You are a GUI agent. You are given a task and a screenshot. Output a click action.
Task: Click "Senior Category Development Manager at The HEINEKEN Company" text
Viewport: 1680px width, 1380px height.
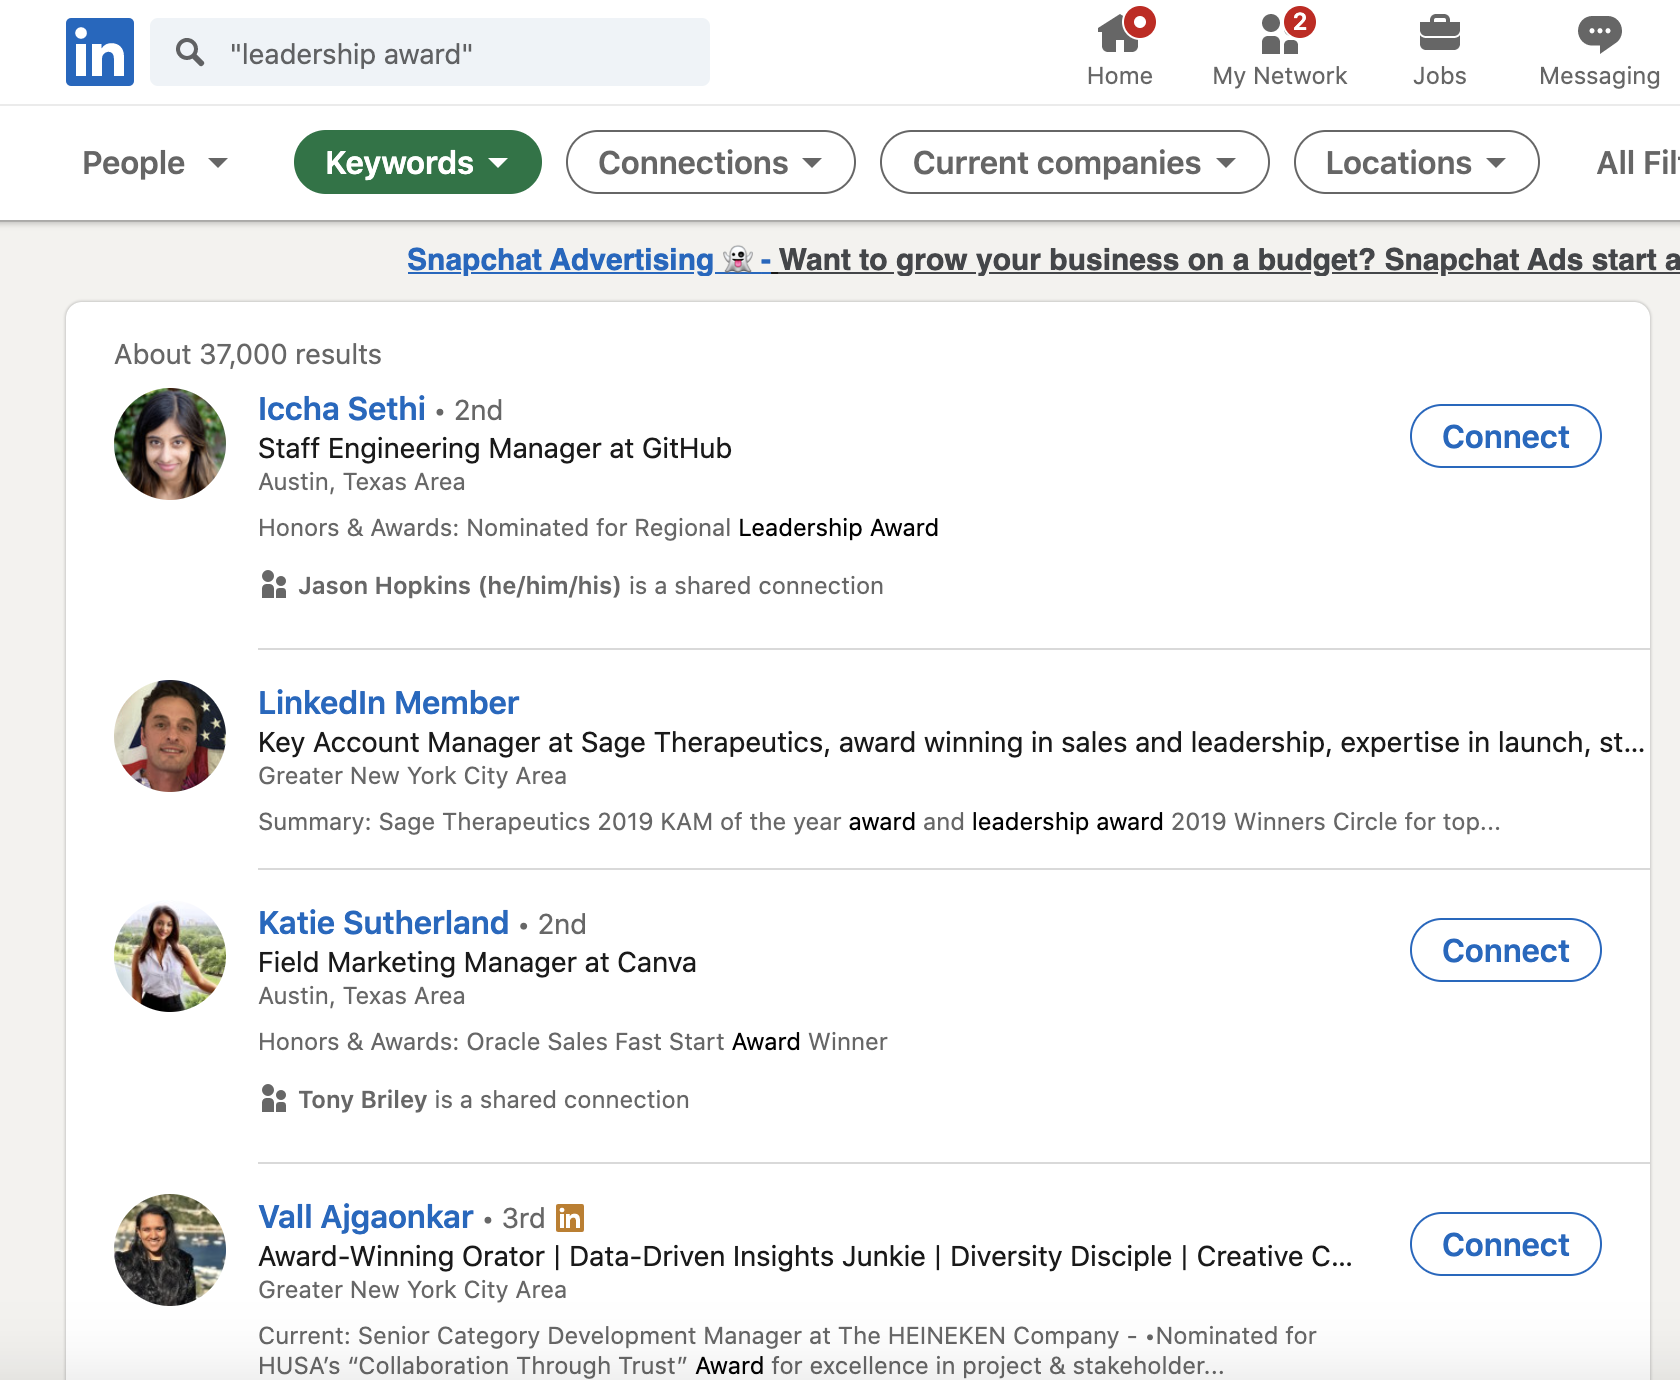tap(738, 1336)
